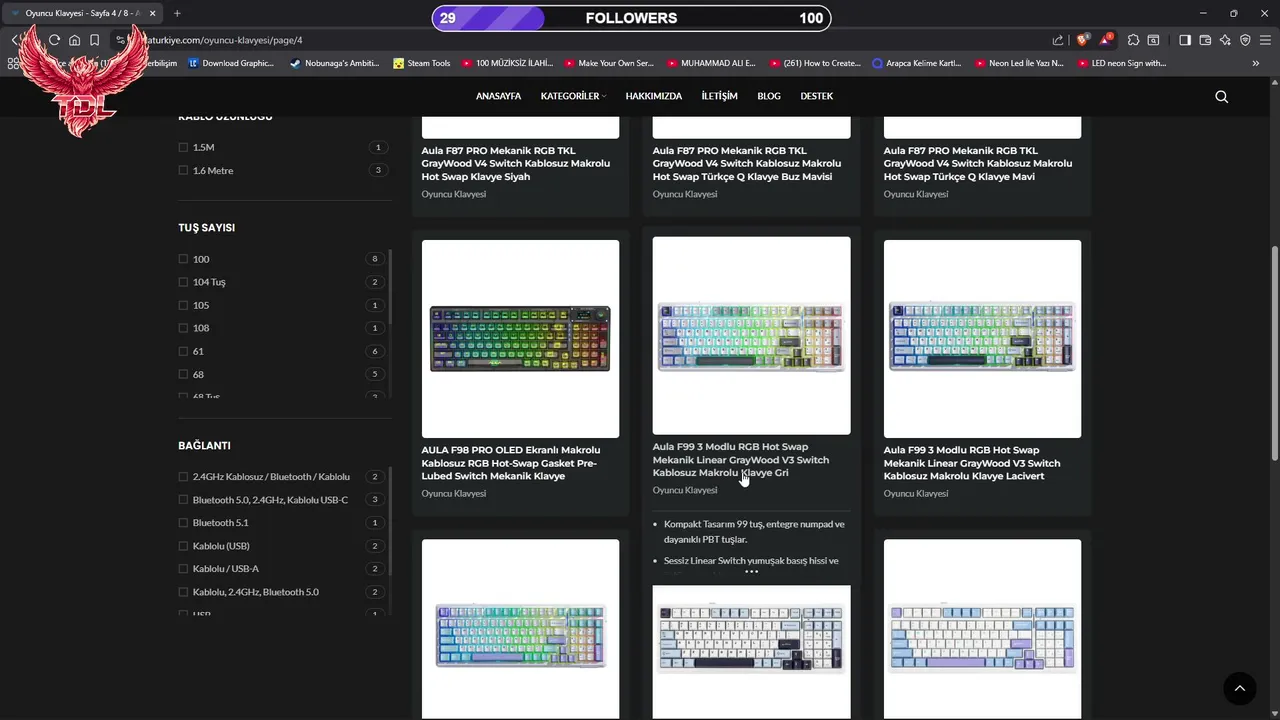Click the TUŞ SAYISI filter list scrollbar
Viewport: 1280px width, 720px height.
390,285
